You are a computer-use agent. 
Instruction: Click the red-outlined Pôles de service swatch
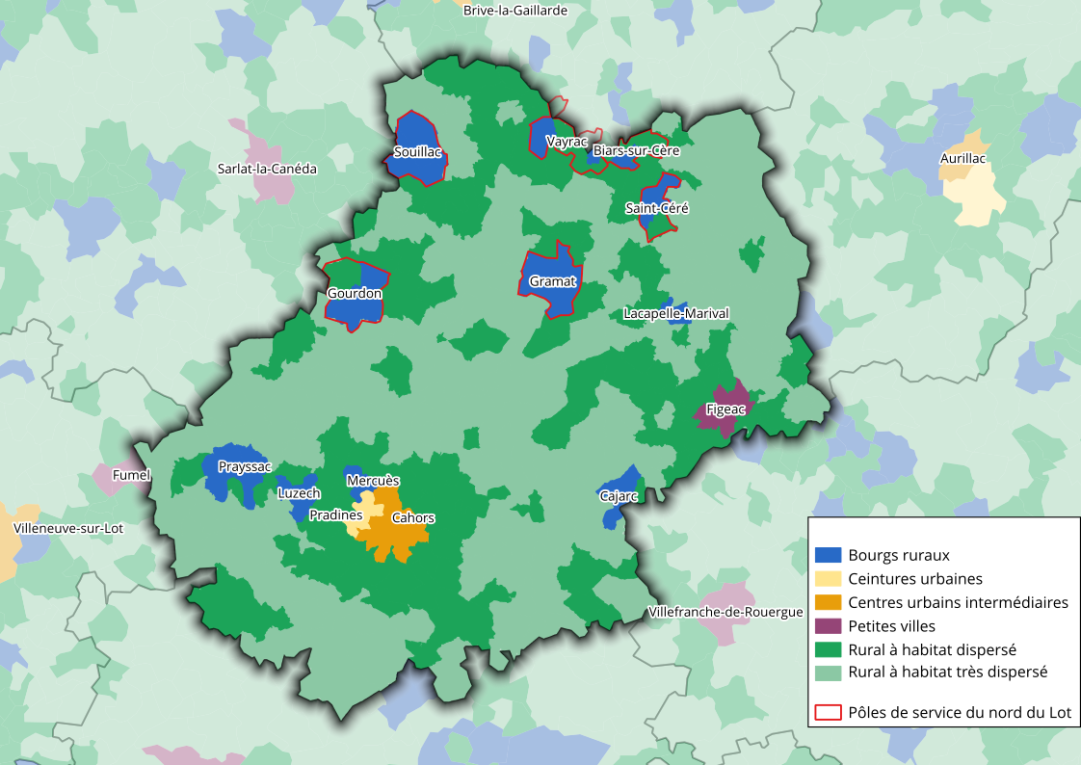pyautogui.click(x=827, y=713)
